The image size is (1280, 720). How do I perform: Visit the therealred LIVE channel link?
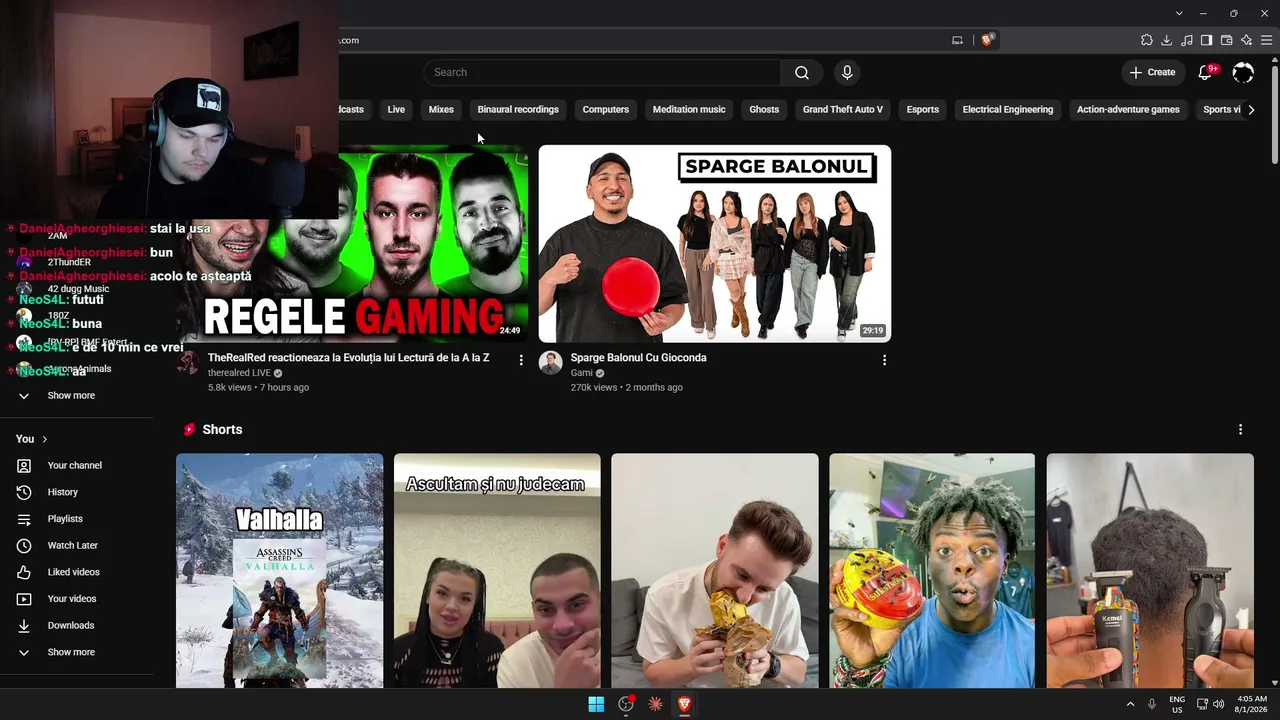click(x=240, y=373)
